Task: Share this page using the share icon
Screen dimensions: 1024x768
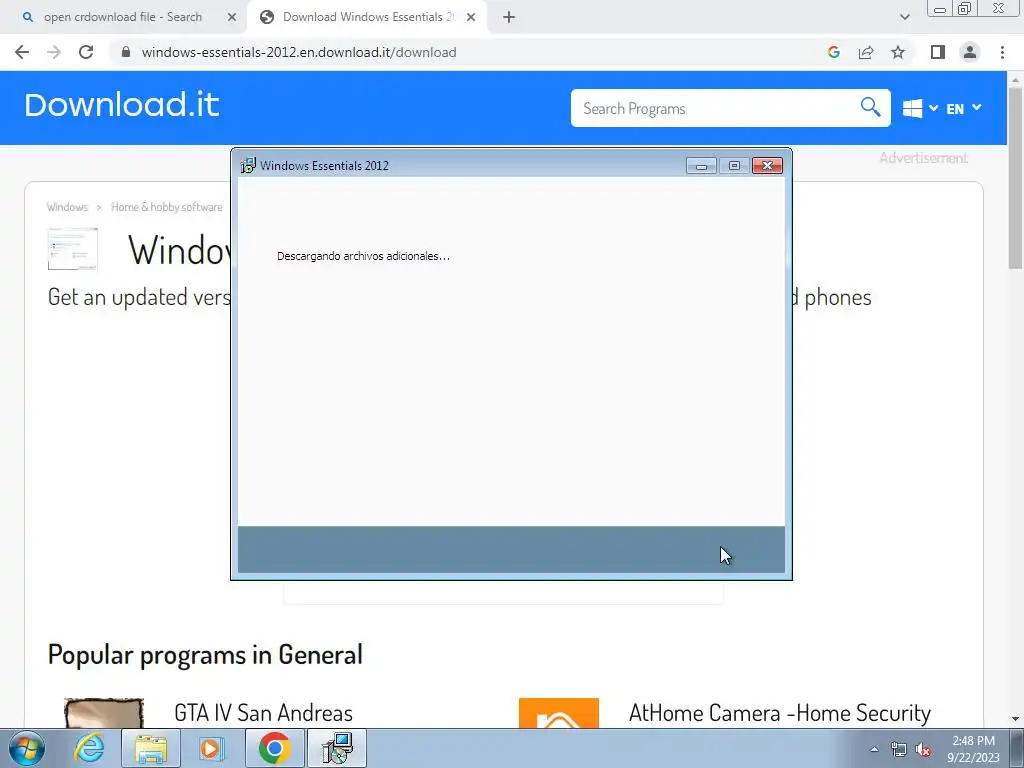Action: coord(866,52)
